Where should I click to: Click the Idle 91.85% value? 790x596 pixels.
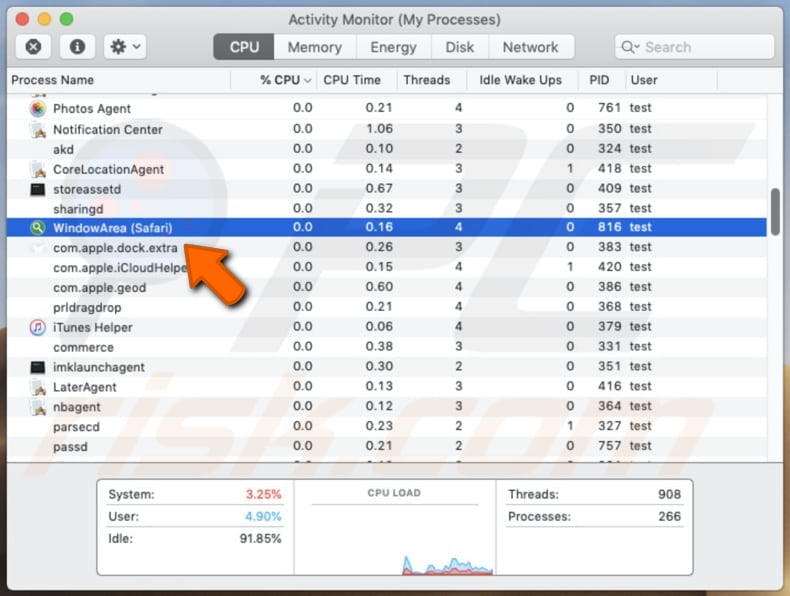(x=260, y=539)
